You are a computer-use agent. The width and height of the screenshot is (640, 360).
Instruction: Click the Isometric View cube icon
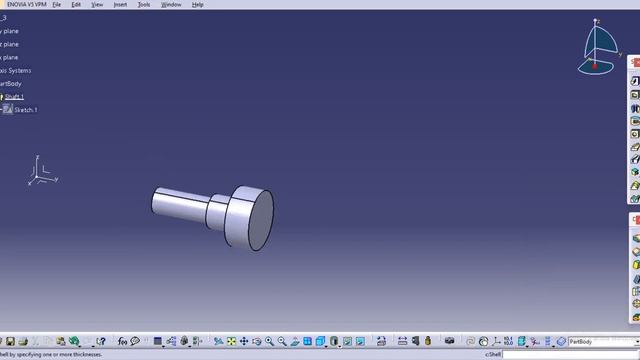(x=320, y=341)
